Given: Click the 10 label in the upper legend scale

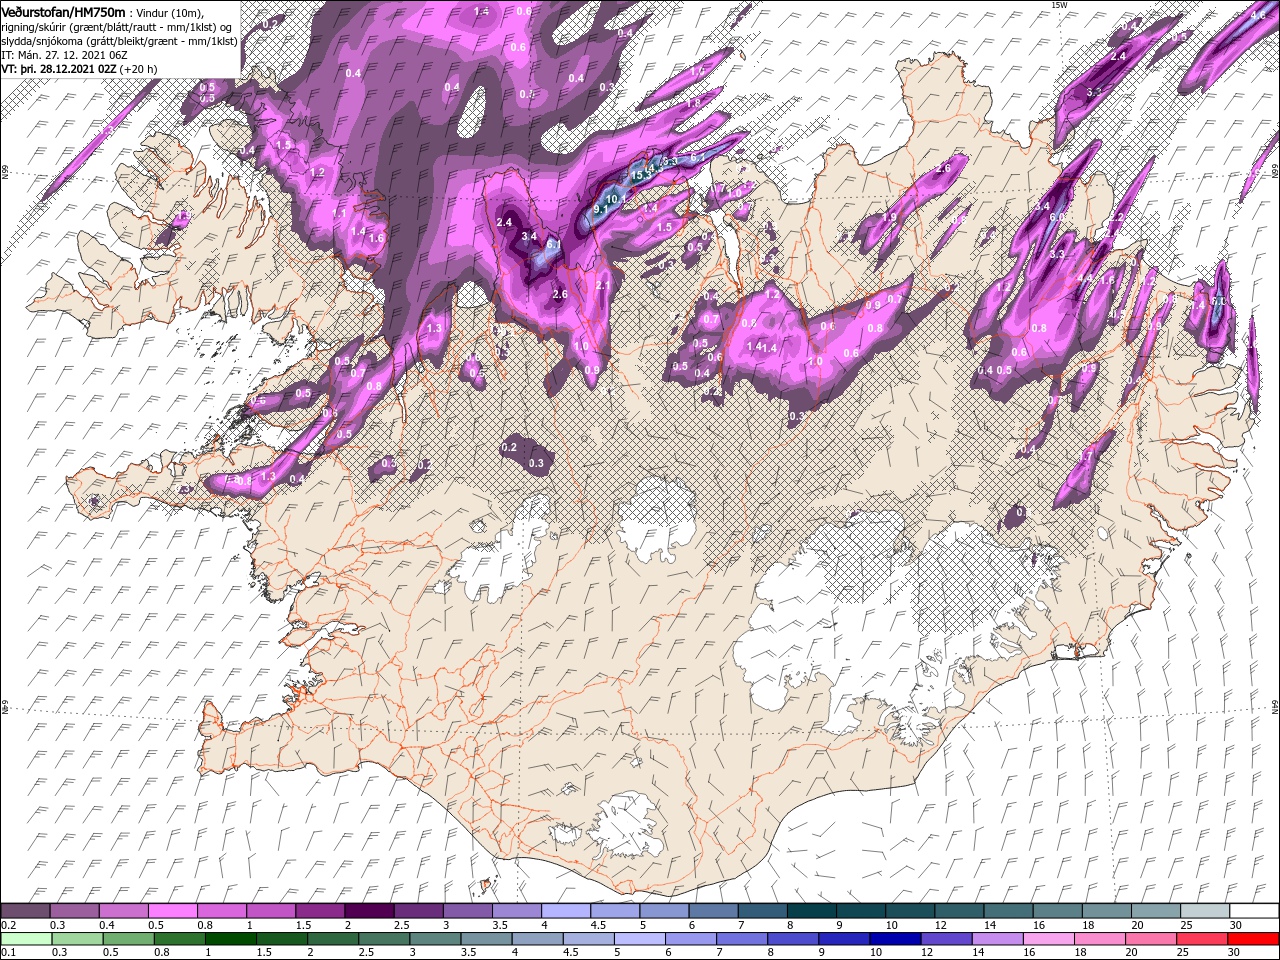Looking at the screenshot, I should (892, 925).
